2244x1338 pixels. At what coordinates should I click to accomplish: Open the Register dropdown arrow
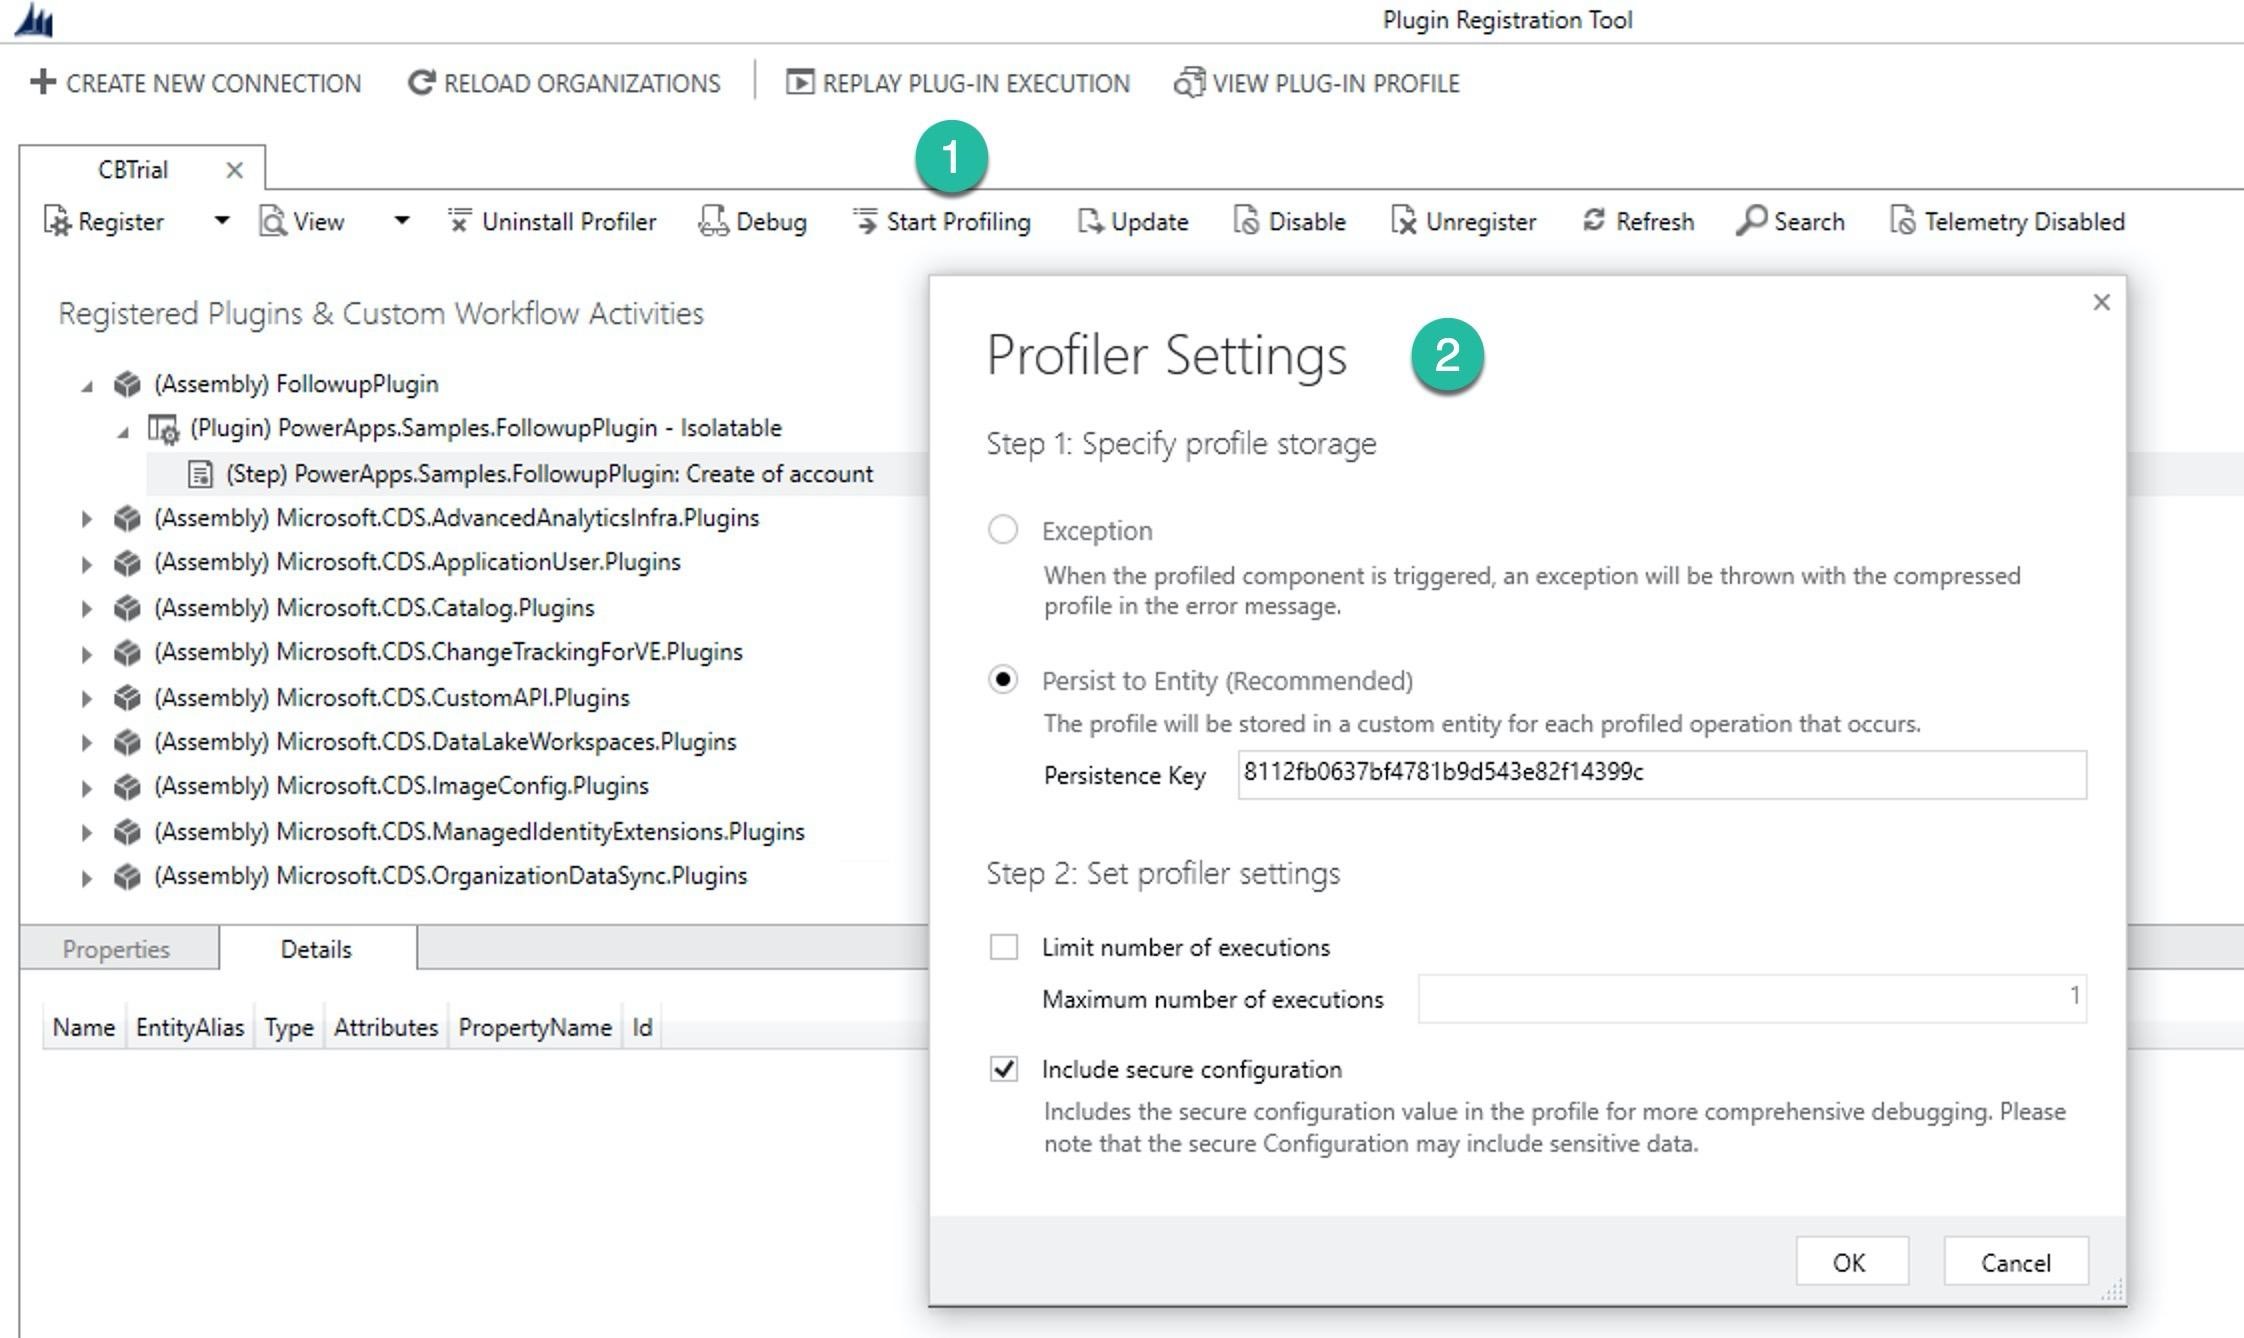point(221,220)
